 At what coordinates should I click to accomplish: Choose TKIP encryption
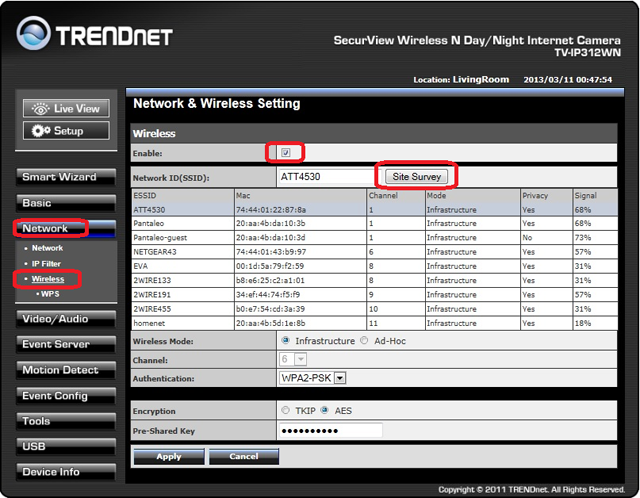coord(287,411)
